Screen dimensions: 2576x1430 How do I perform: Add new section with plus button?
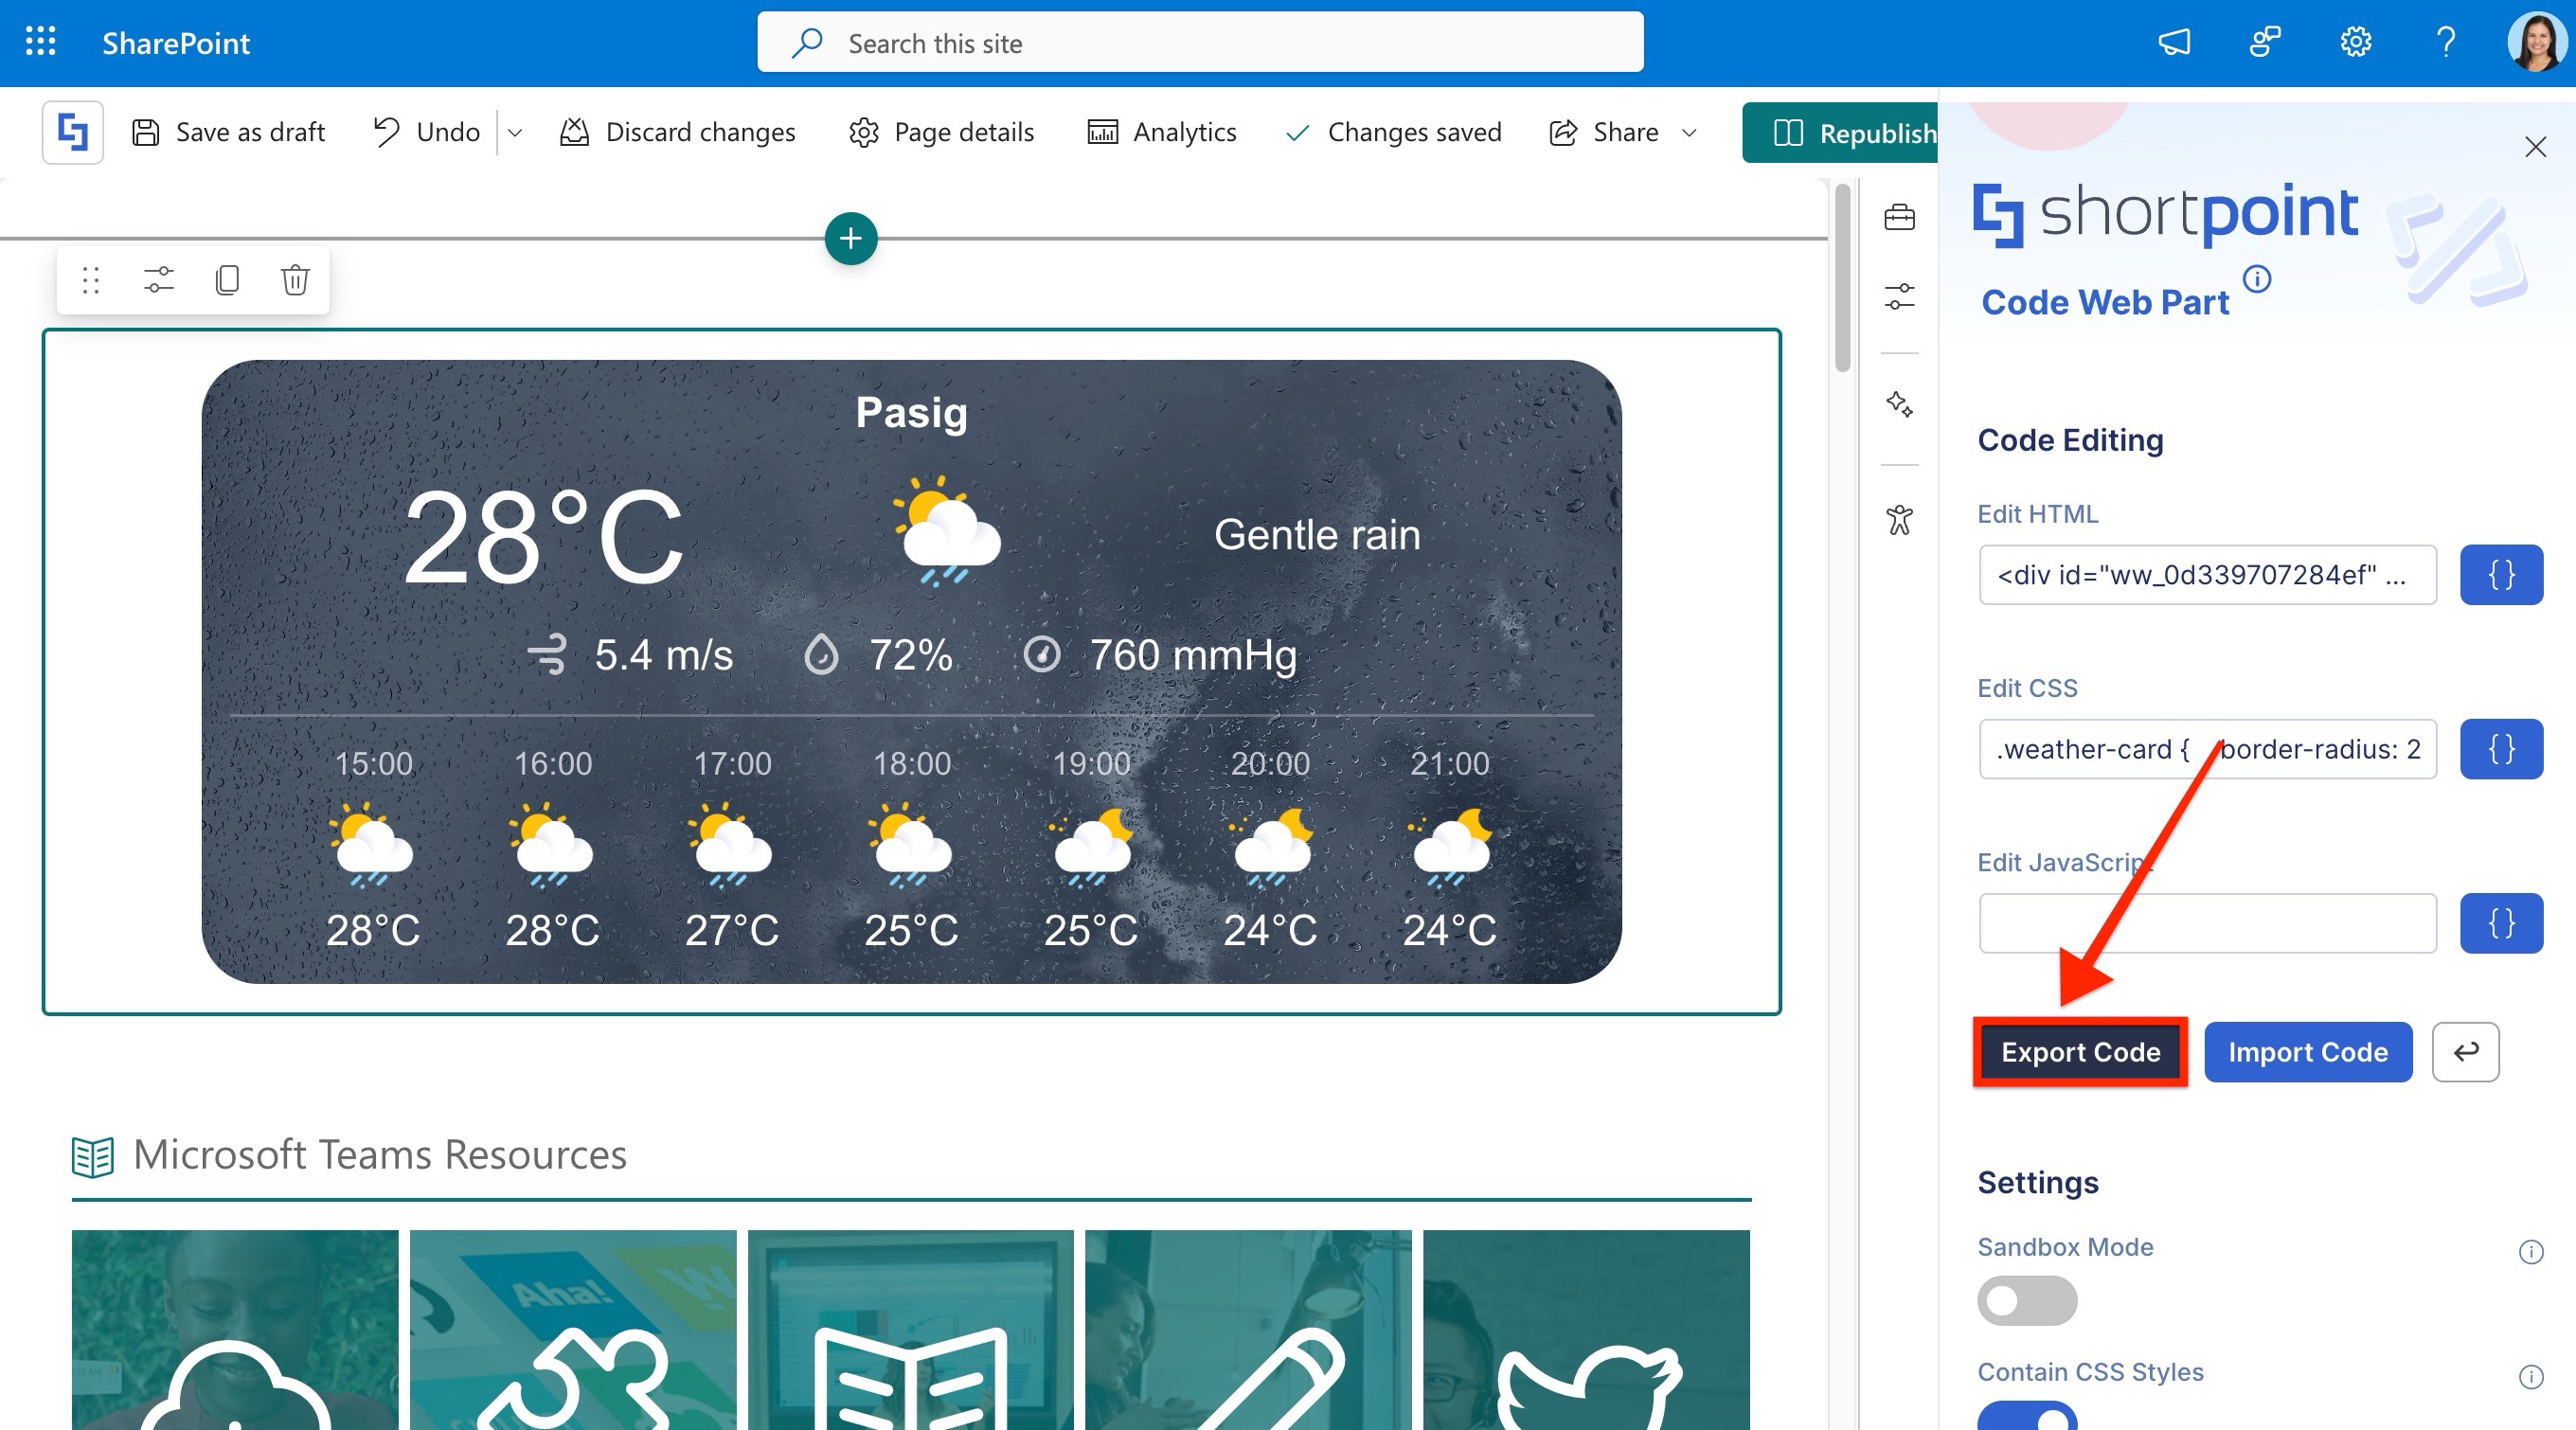click(x=850, y=238)
